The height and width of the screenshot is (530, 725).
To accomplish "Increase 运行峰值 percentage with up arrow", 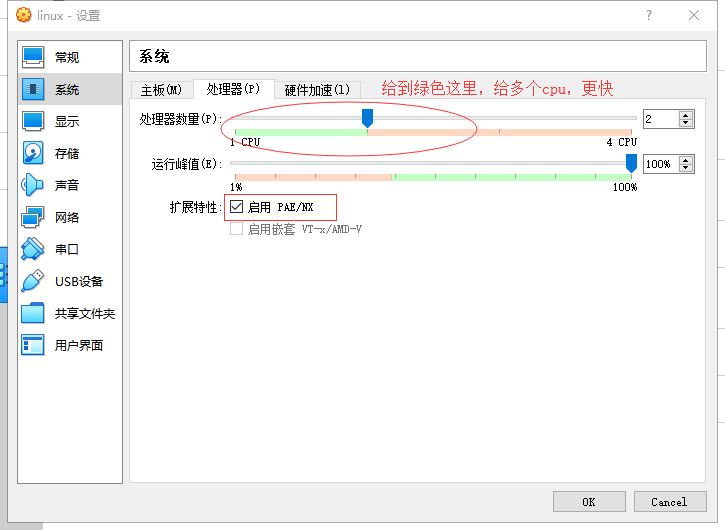I will 685,160.
